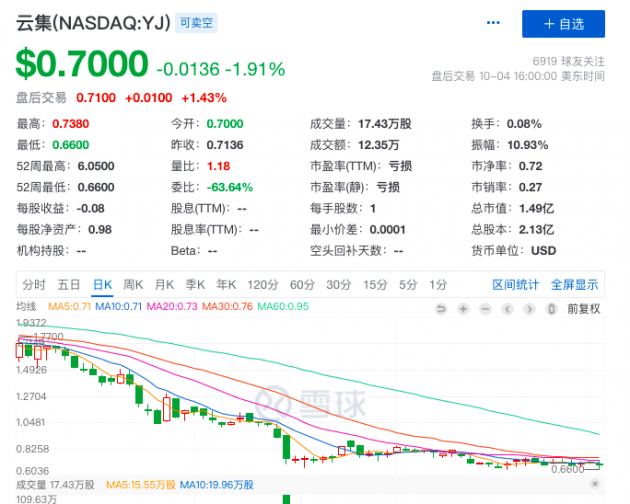Click the chart zoom in plus icon
630x504 pixels.
coord(463,309)
